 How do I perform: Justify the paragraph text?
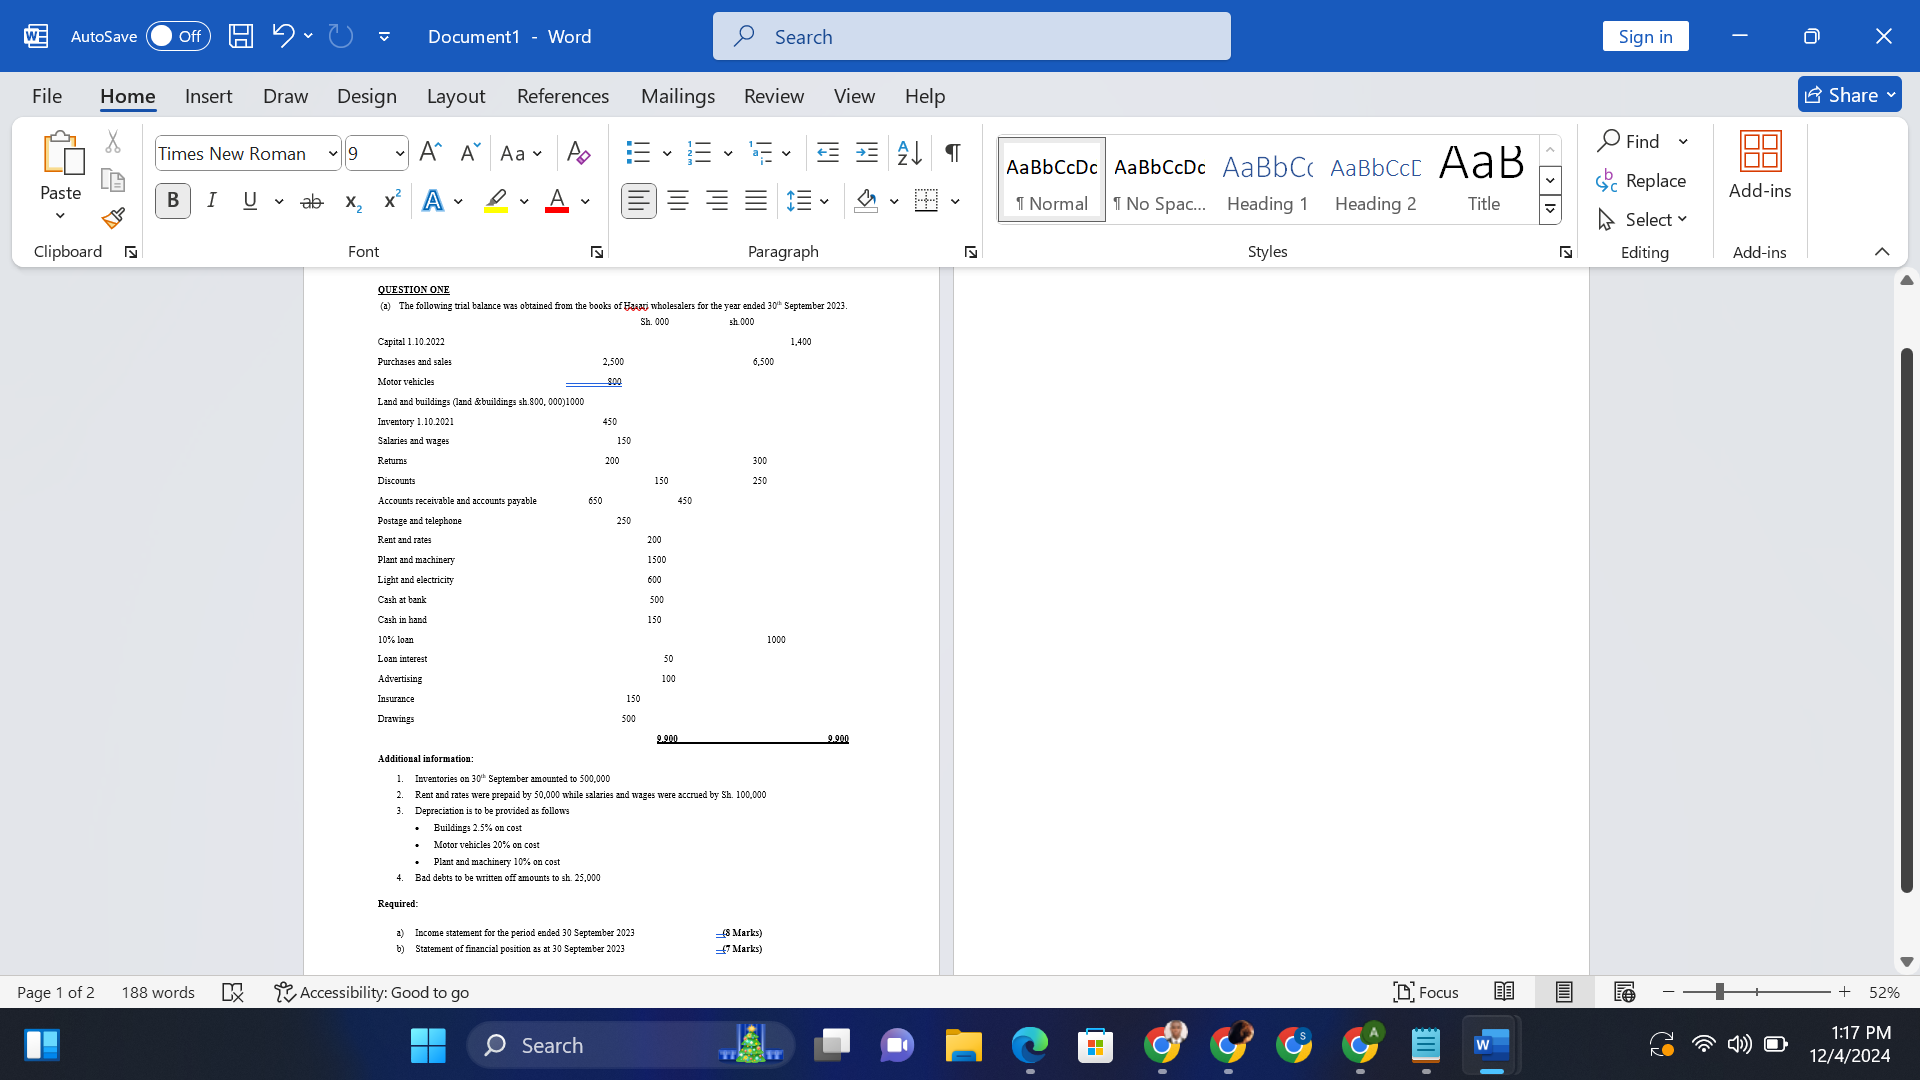[756, 201]
